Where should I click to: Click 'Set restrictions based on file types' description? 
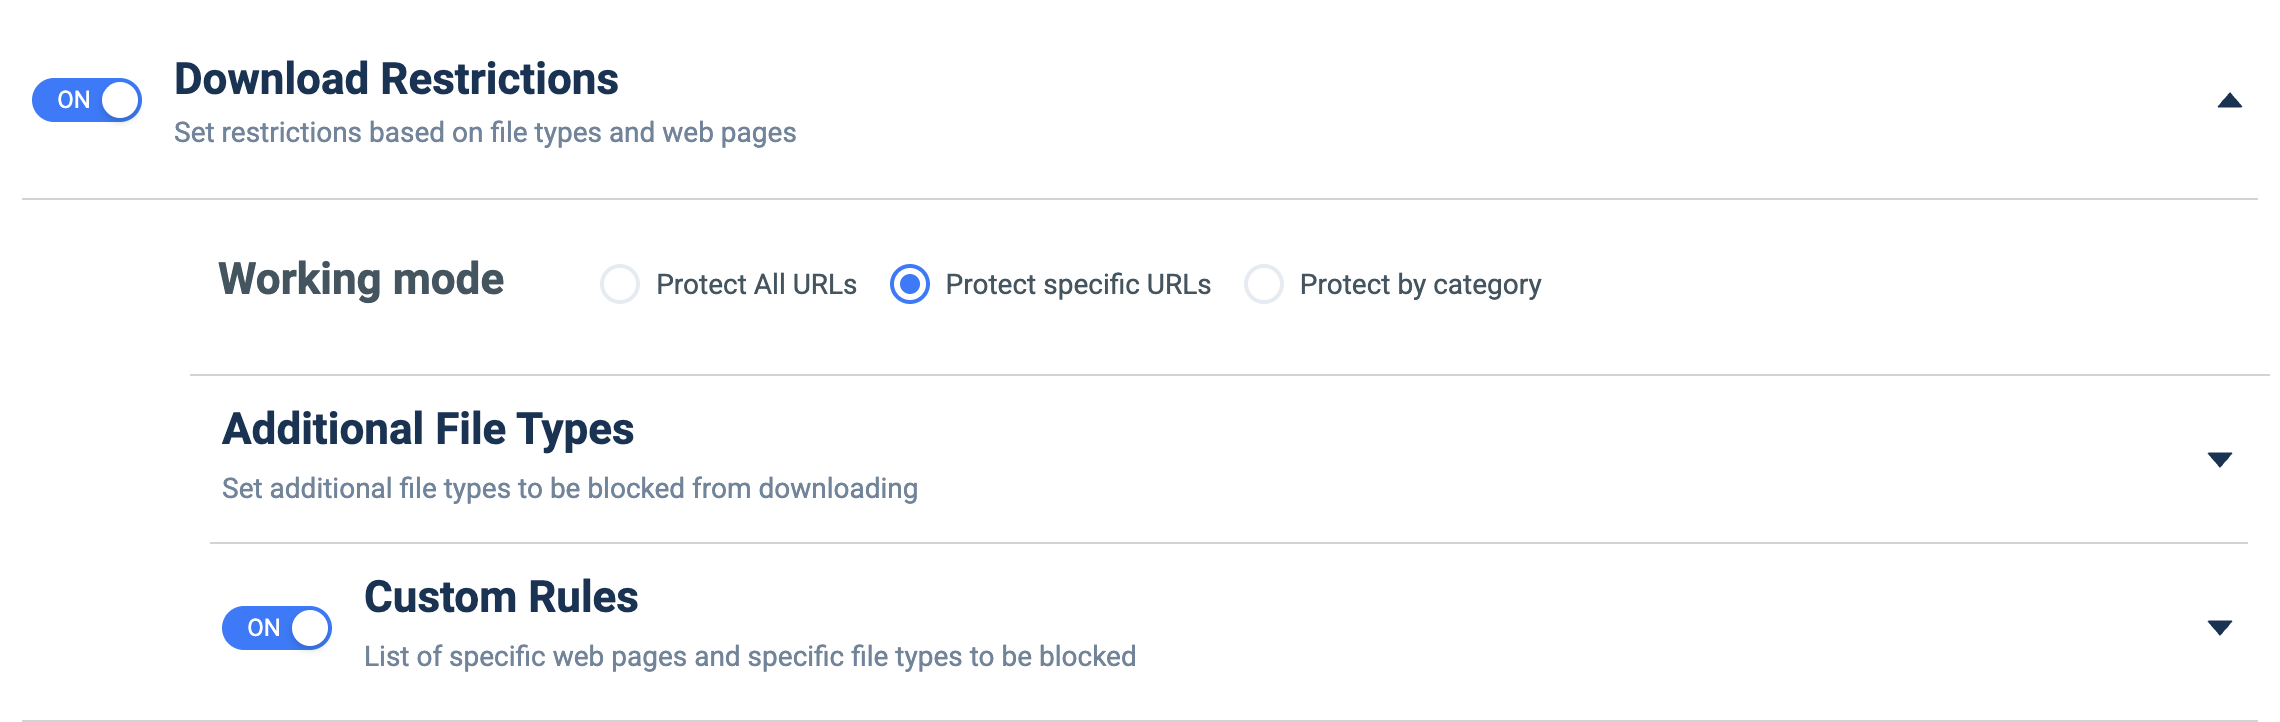[485, 132]
